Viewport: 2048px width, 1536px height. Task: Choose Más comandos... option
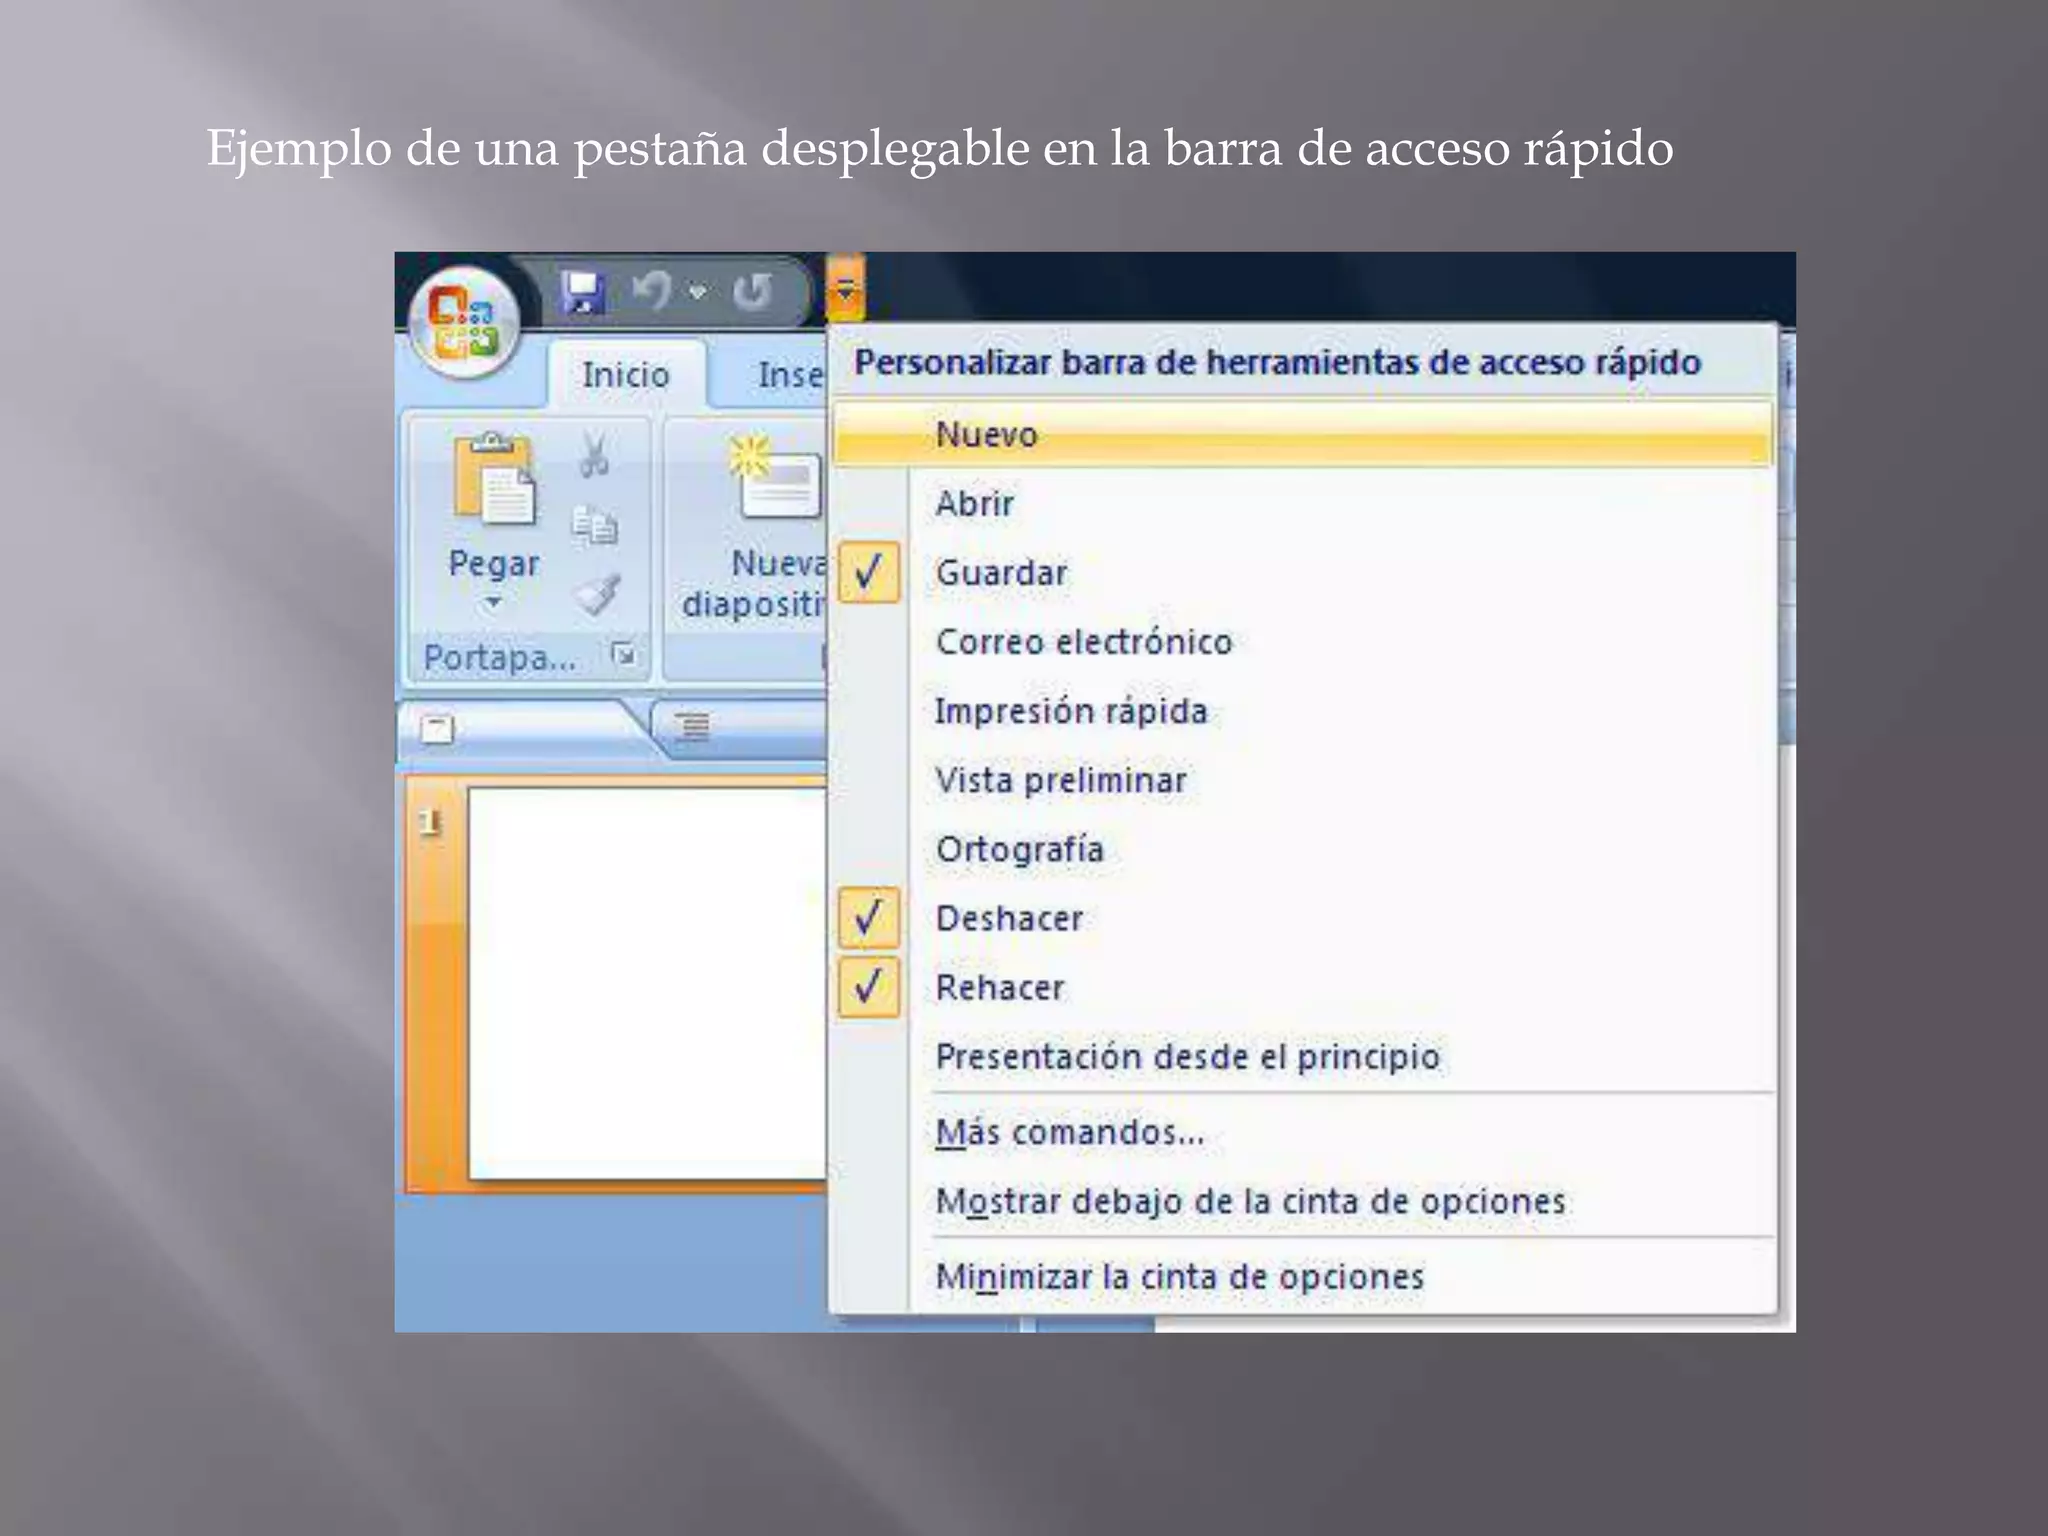[1069, 1132]
